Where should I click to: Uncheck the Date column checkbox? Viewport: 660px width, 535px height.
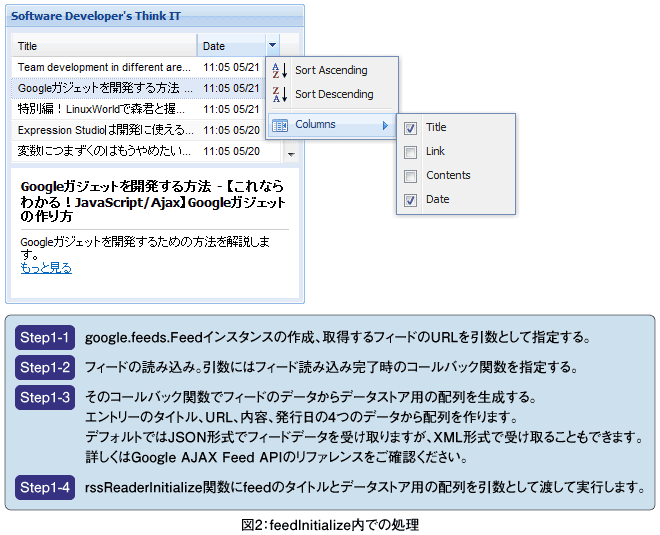pos(410,200)
